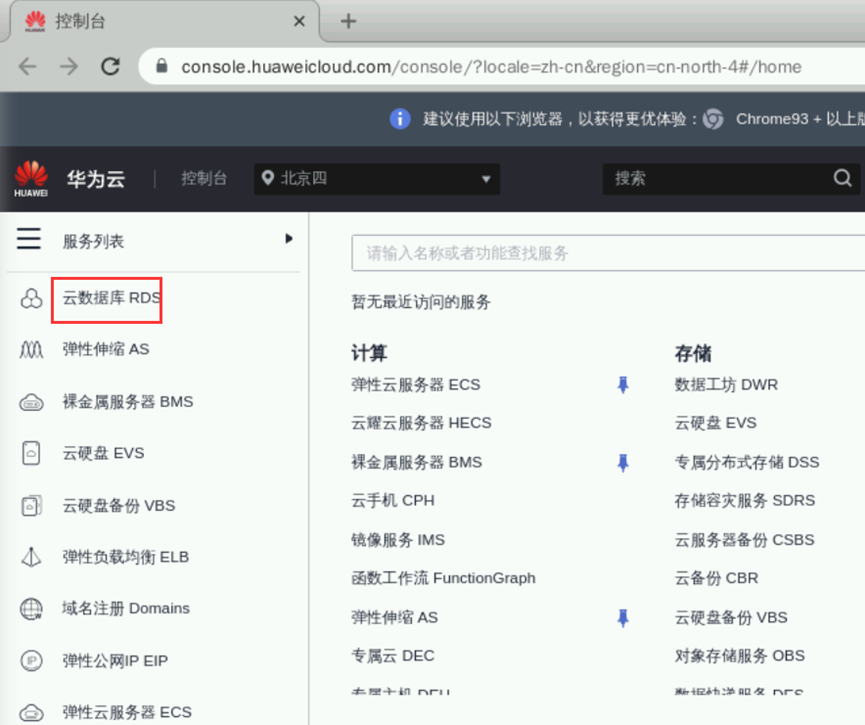Open the hamburger service list menu icon
865x725 pixels.
click(29, 239)
